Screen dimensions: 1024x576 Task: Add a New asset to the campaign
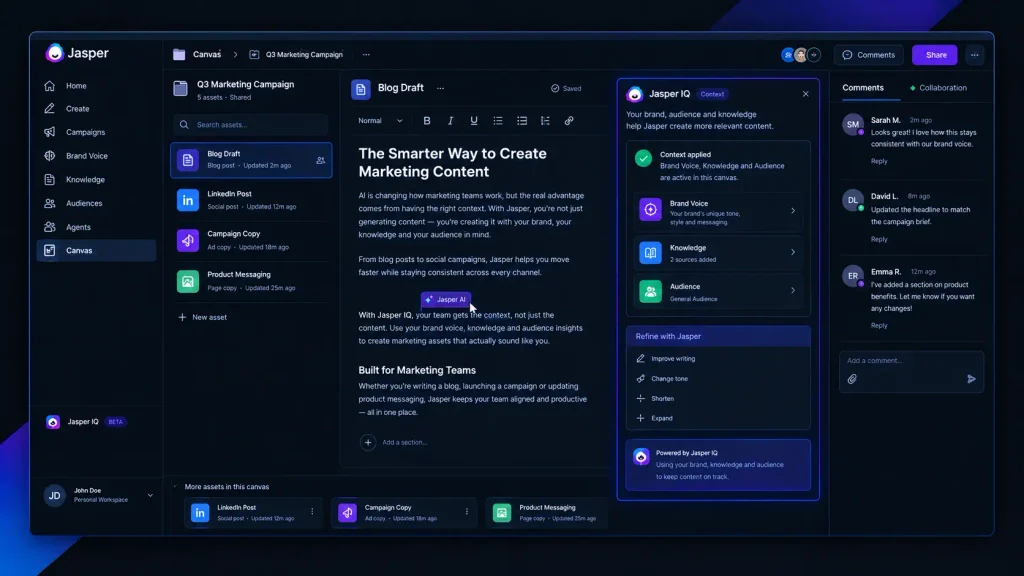[202, 317]
